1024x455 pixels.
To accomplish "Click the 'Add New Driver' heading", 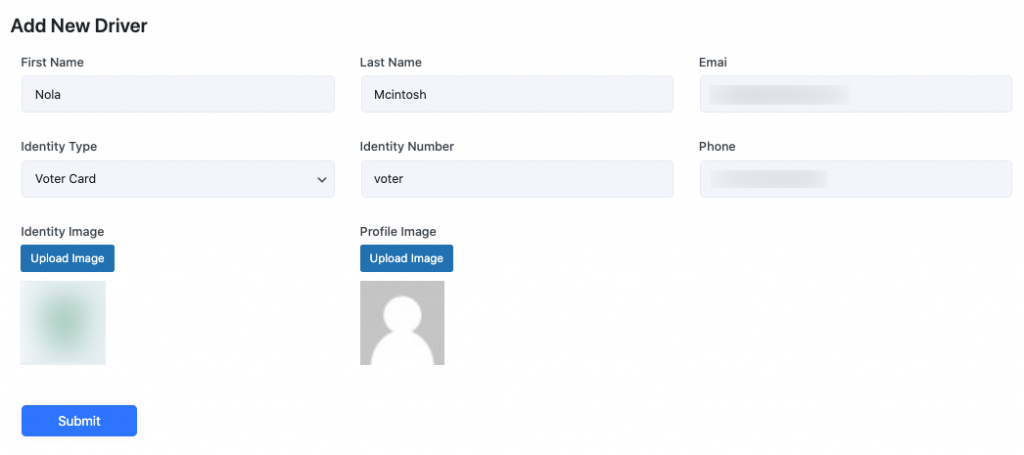I will pos(79,26).
